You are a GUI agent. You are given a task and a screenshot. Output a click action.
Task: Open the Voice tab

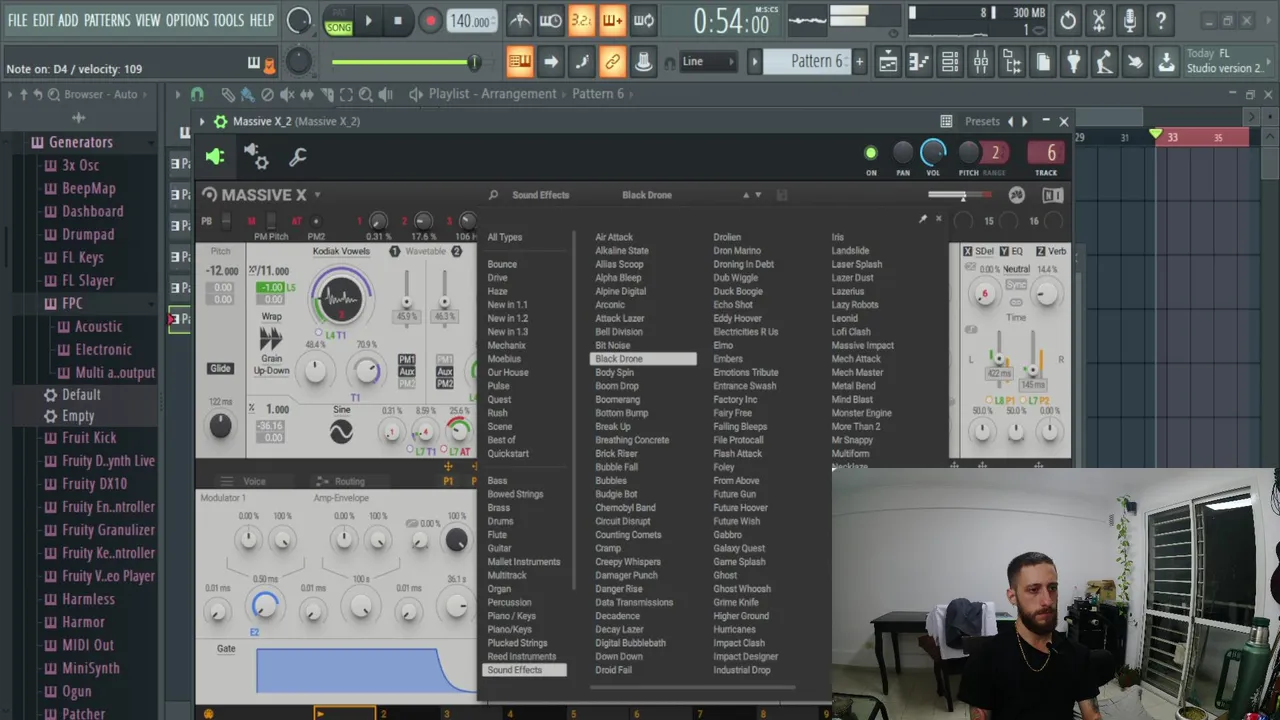[254, 481]
